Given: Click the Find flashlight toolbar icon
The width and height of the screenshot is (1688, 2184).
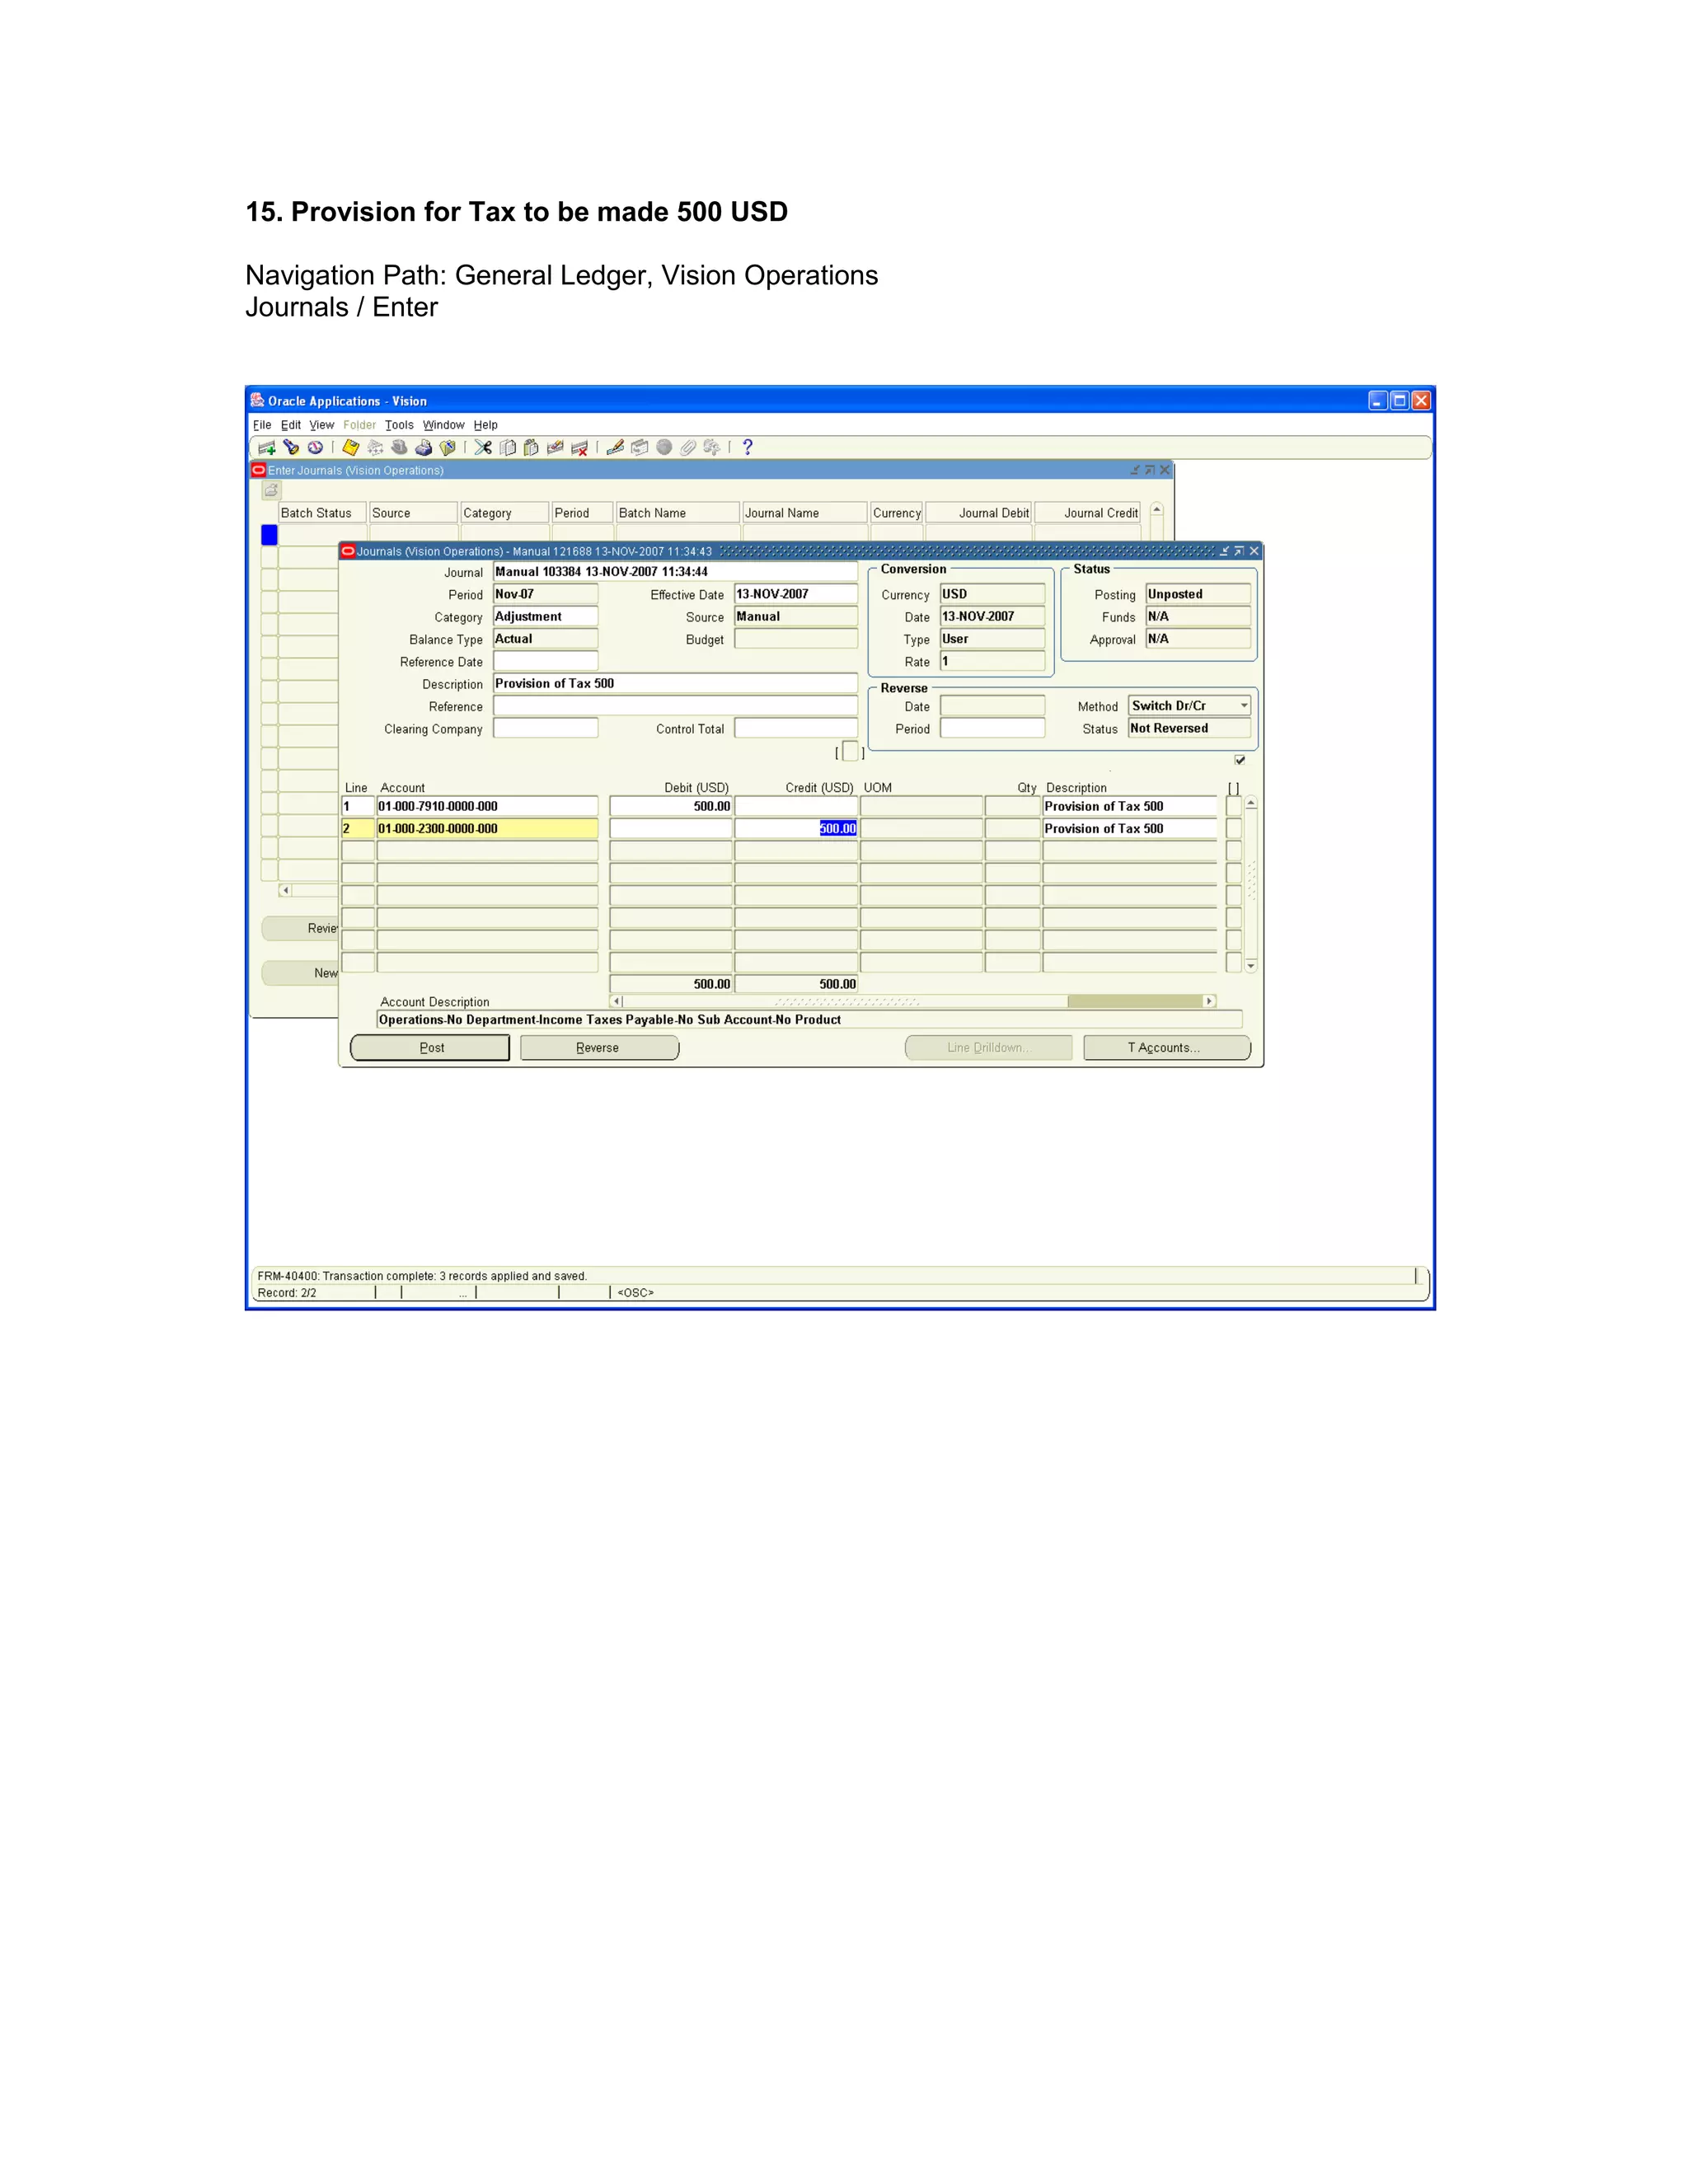Looking at the screenshot, I should pos(291,448).
